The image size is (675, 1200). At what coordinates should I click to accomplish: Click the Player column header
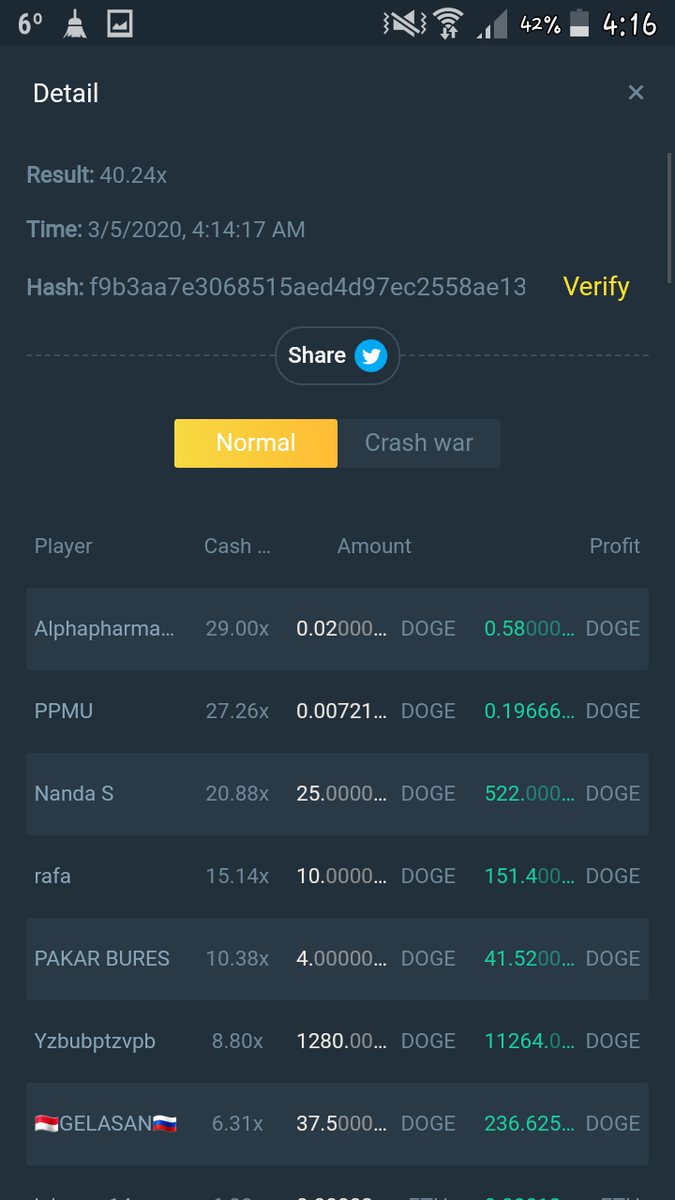pyautogui.click(x=63, y=546)
